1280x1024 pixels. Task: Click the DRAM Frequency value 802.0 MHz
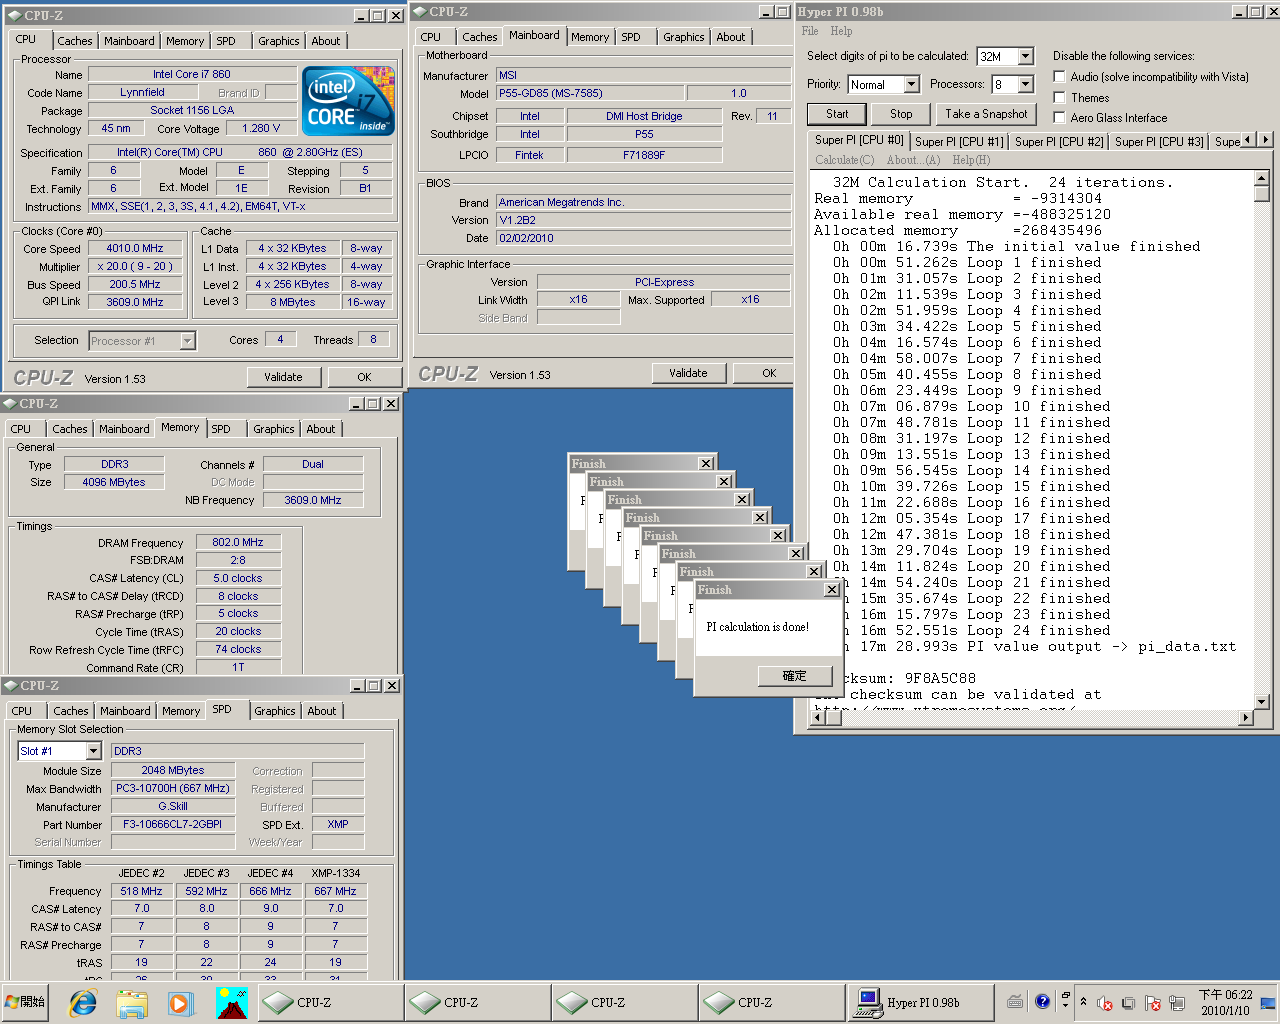(238, 542)
